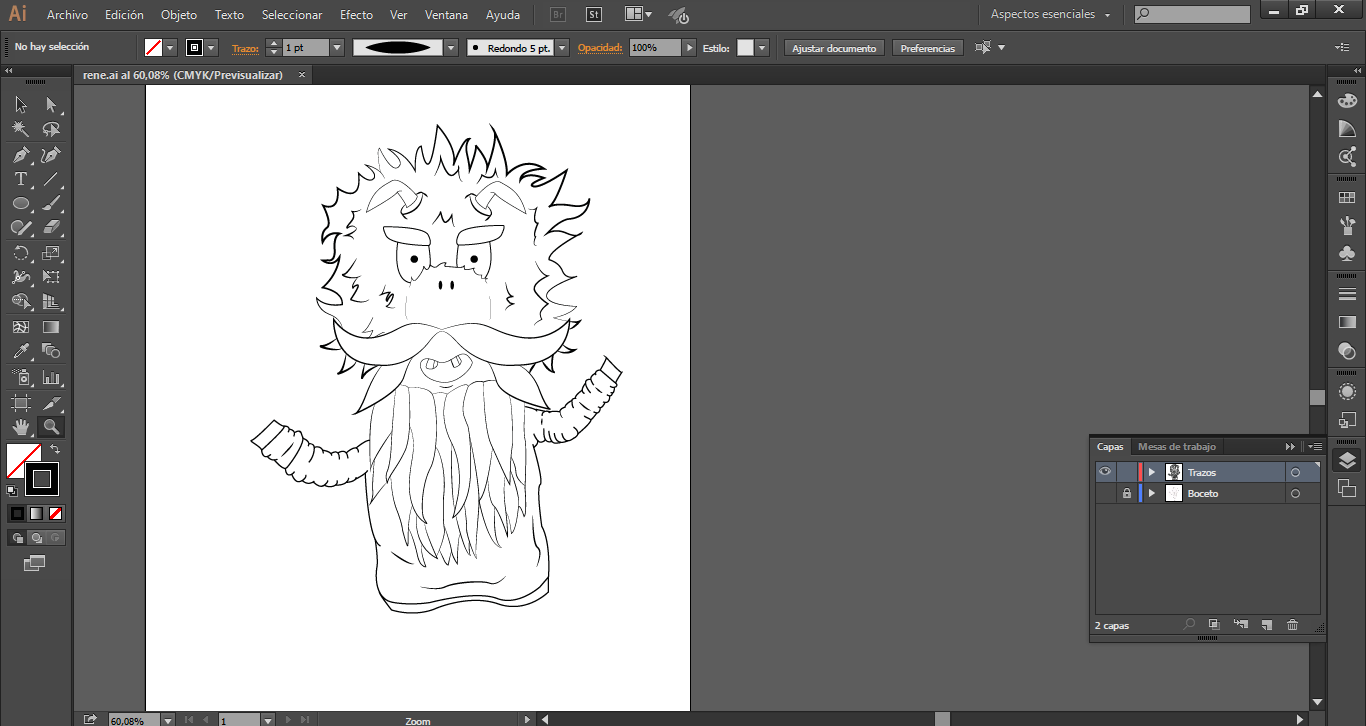Open the Aspectos esenciales workspace dropdown
The image size is (1366, 726).
point(1050,15)
